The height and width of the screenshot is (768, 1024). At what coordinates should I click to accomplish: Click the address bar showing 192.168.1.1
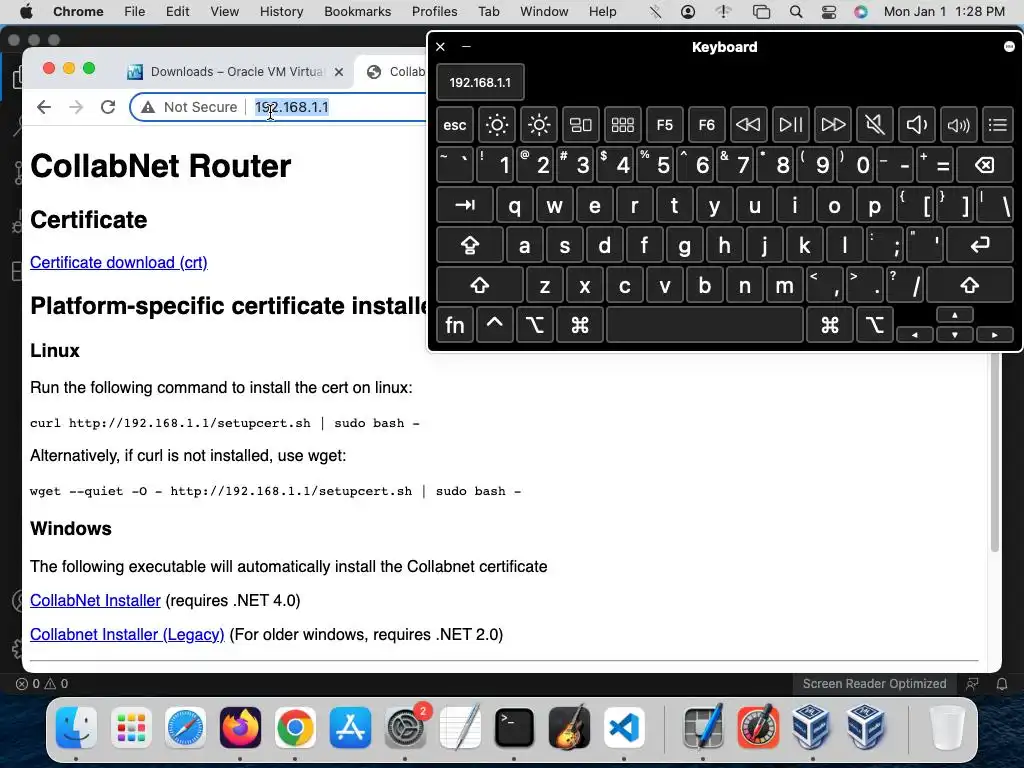(x=291, y=107)
